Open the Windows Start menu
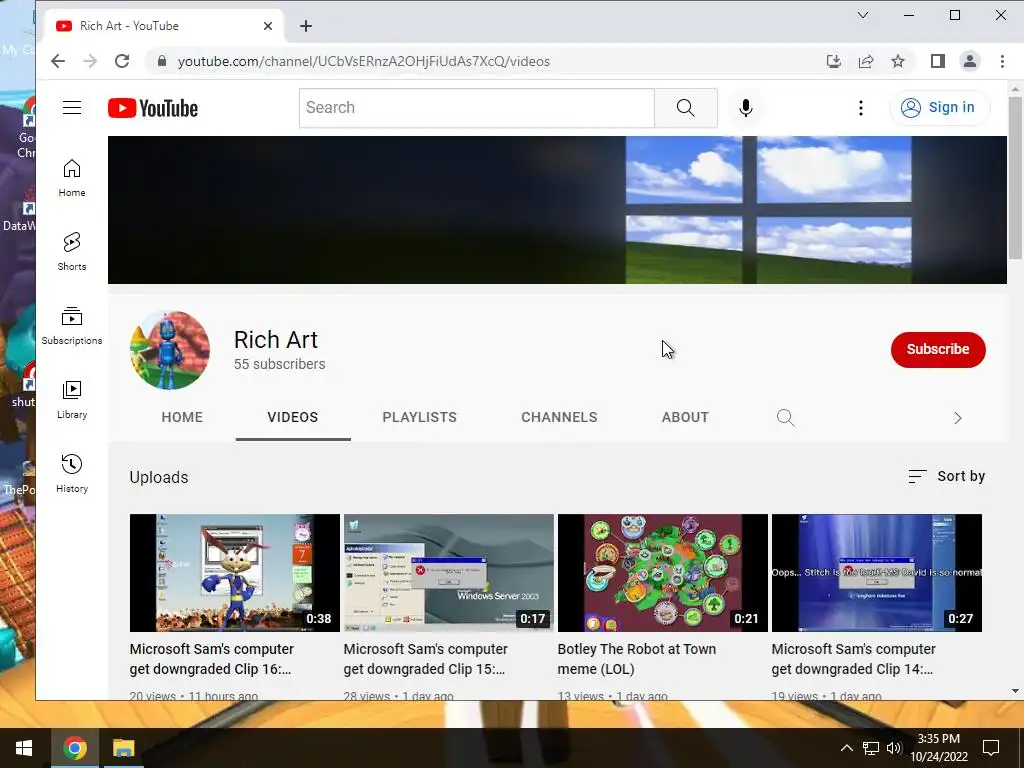This screenshot has width=1024, height=768. tap(24, 748)
